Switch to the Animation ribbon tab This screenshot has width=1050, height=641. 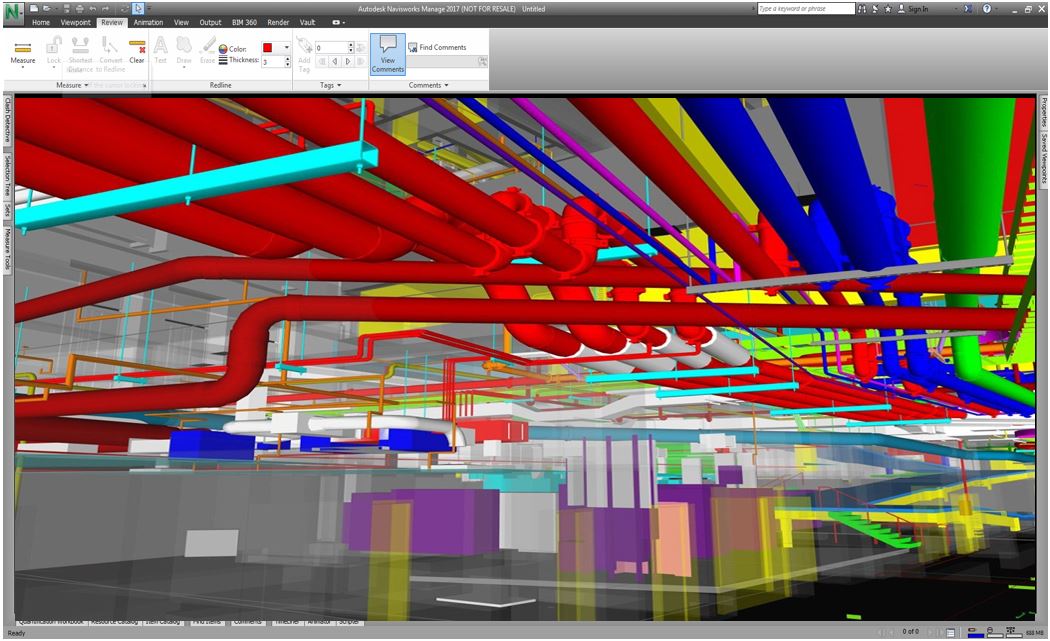pyautogui.click(x=148, y=22)
